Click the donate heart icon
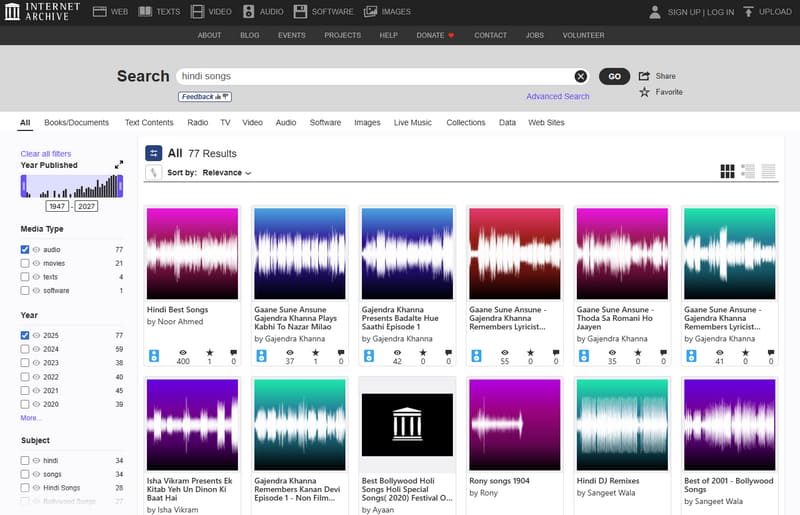 pos(451,35)
